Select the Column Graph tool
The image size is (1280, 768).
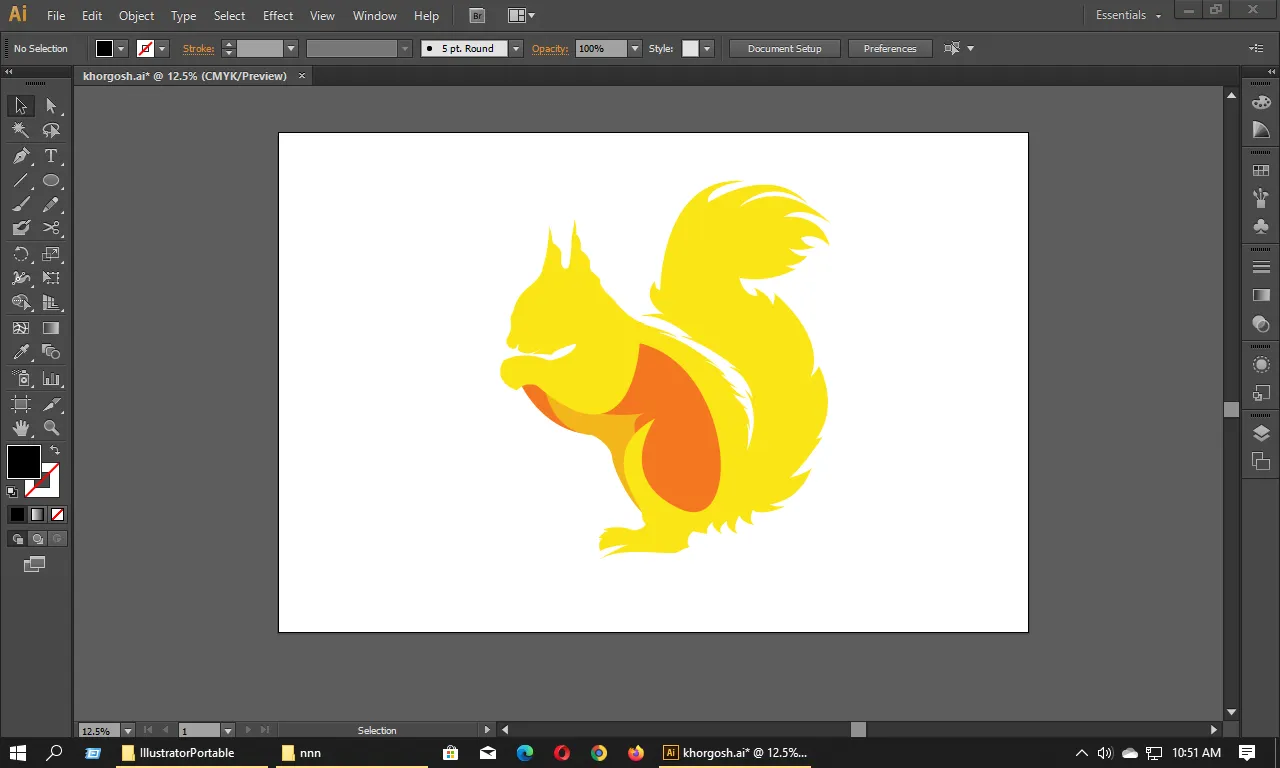51,379
